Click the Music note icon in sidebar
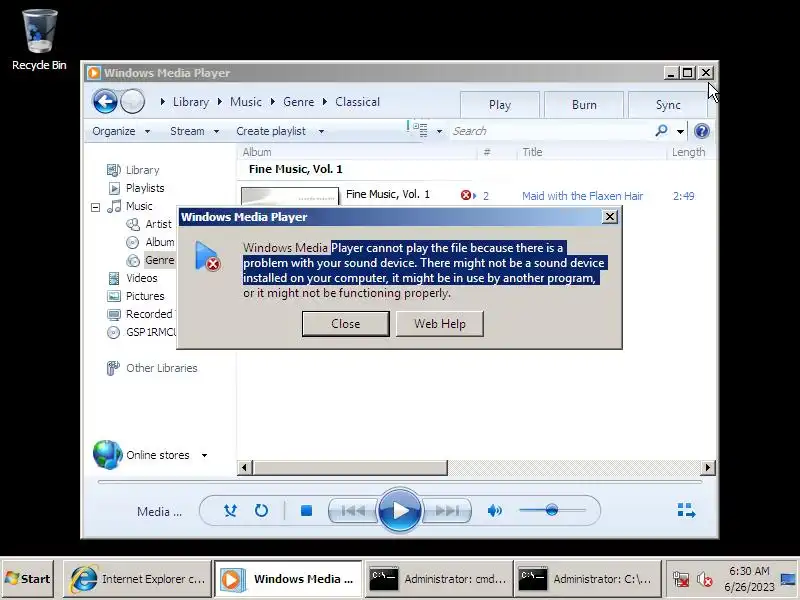This screenshot has height=600, width=800. 114,206
